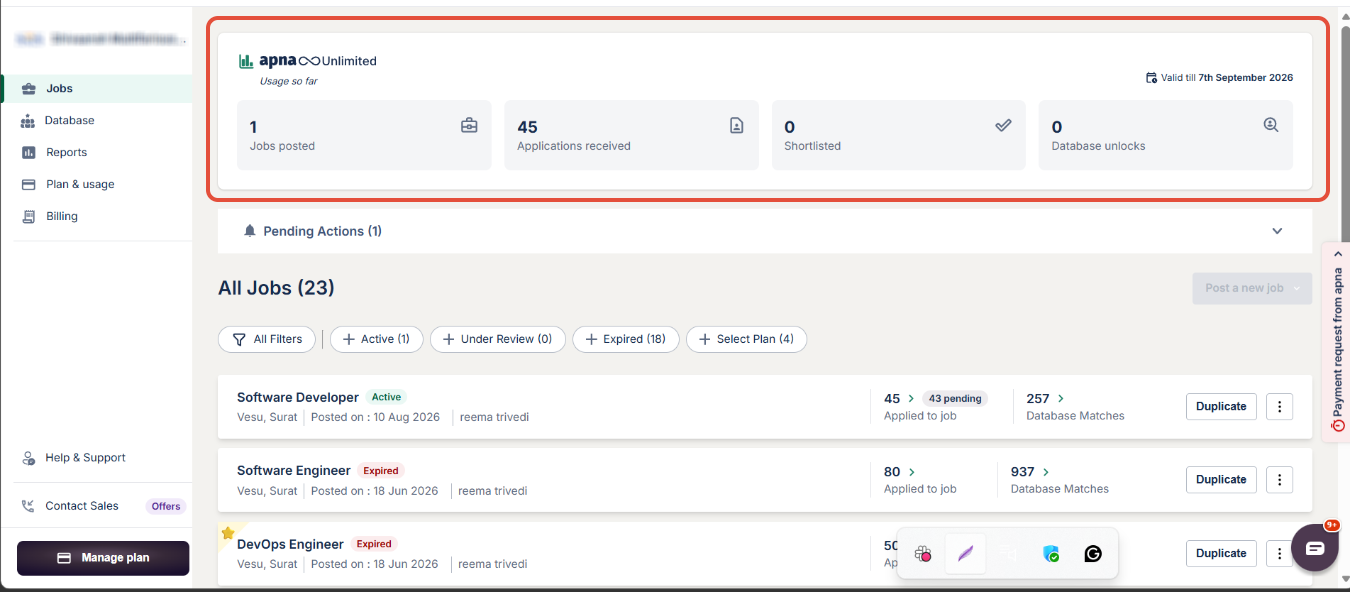Expand the Pending Actions chevron

click(x=1277, y=231)
